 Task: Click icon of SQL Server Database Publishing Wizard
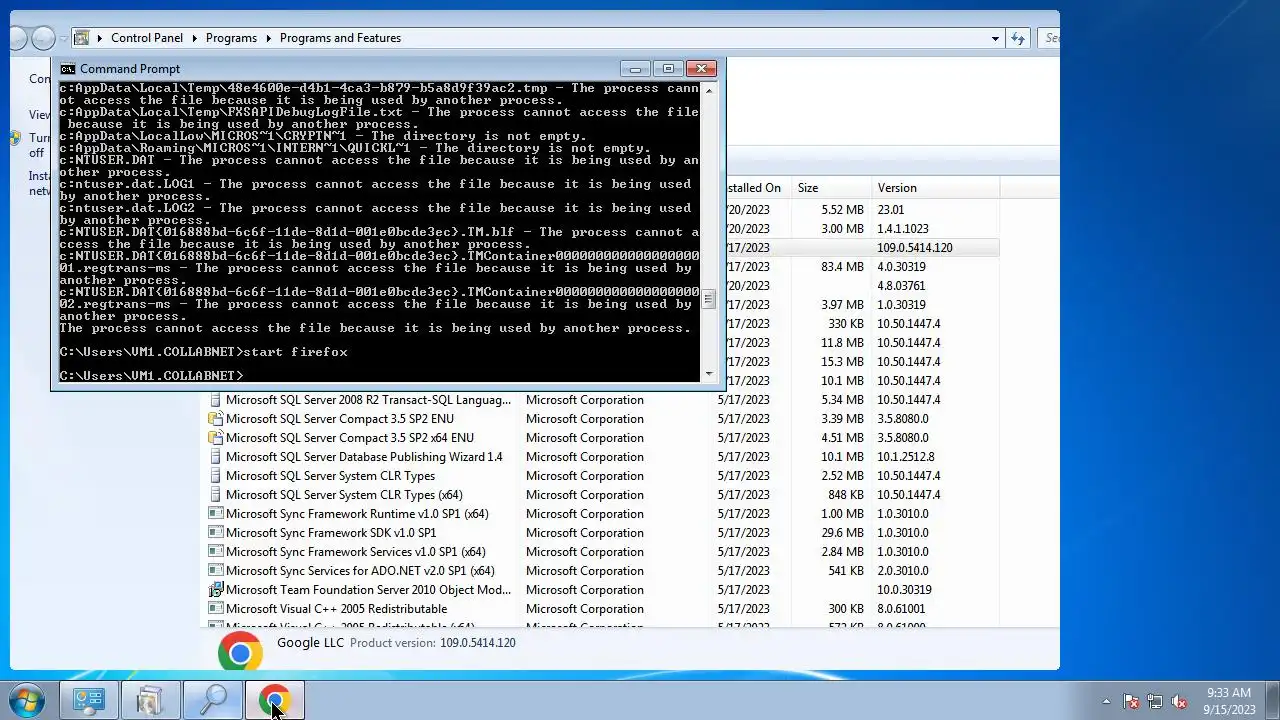215,457
